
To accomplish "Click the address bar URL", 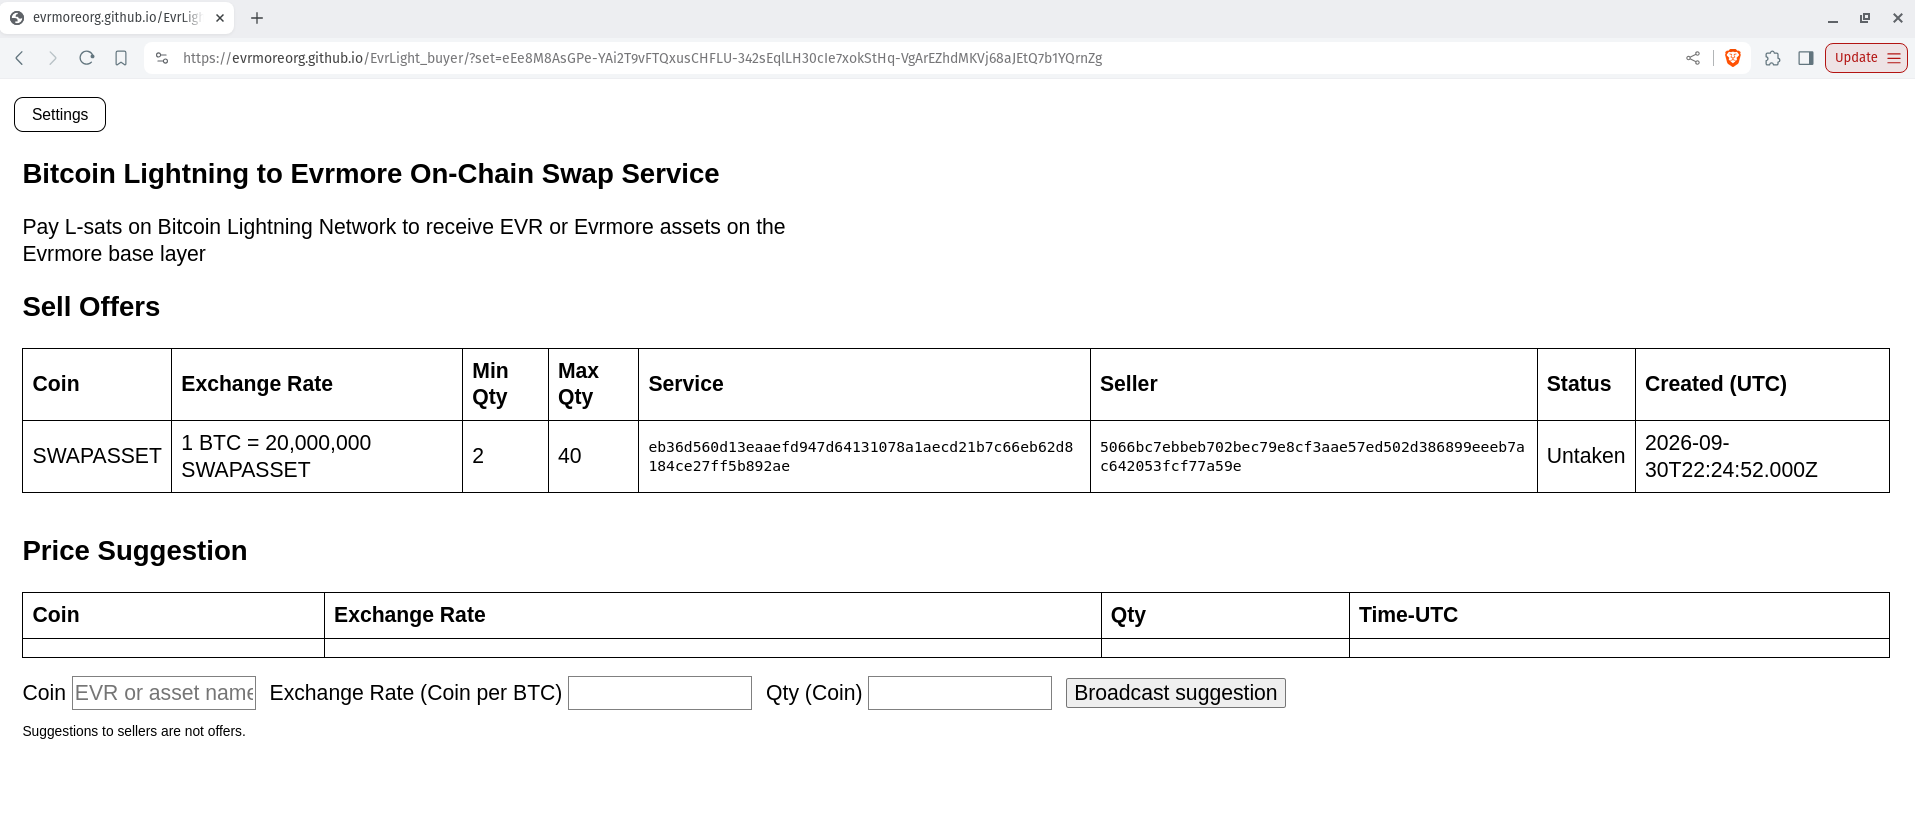I will point(642,58).
